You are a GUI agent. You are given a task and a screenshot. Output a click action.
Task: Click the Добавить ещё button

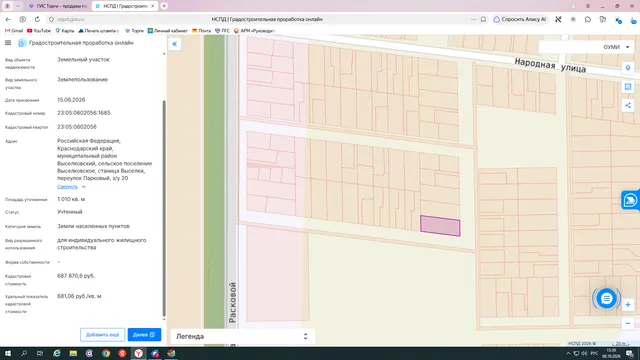point(102,335)
